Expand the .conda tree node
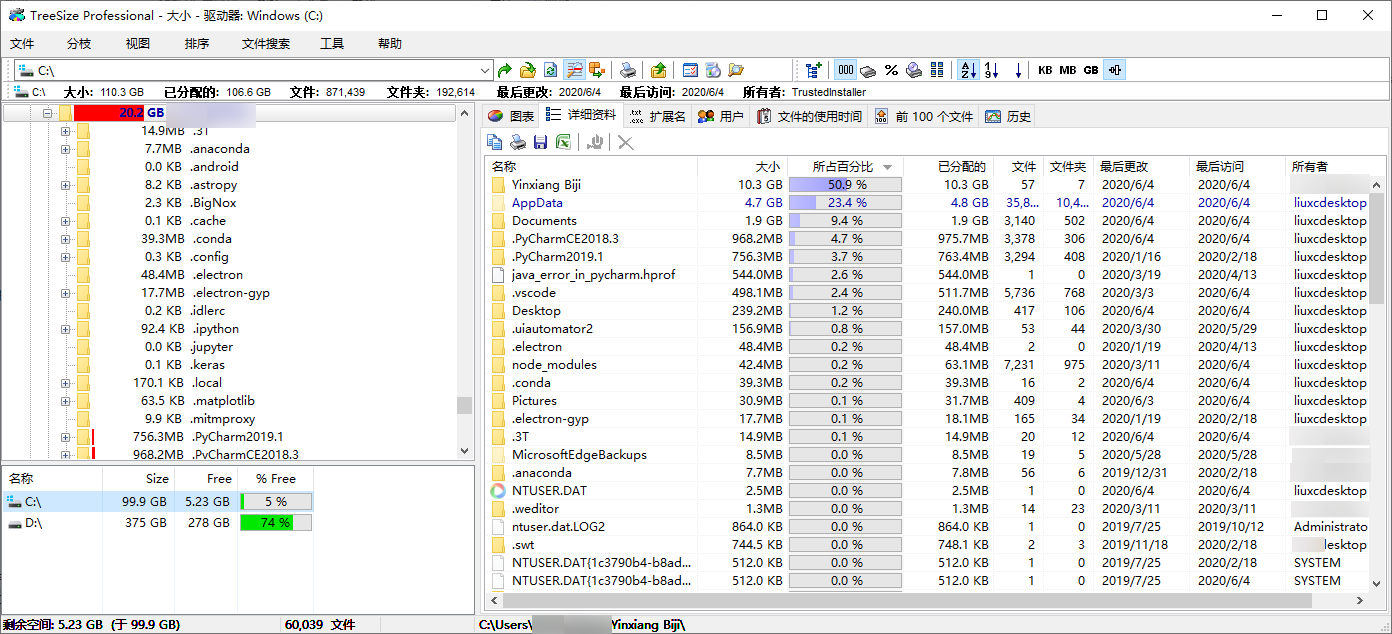 [65, 239]
